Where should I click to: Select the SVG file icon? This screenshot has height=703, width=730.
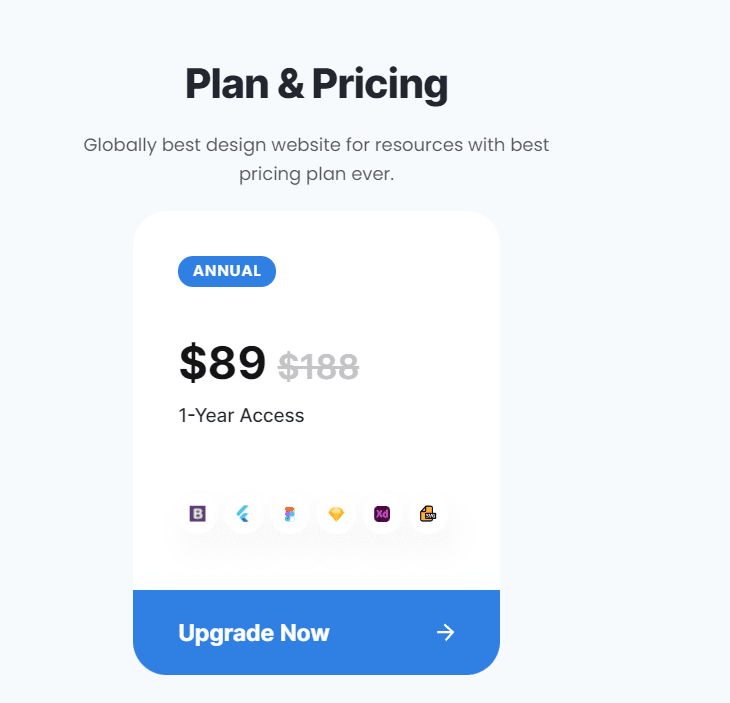428,514
